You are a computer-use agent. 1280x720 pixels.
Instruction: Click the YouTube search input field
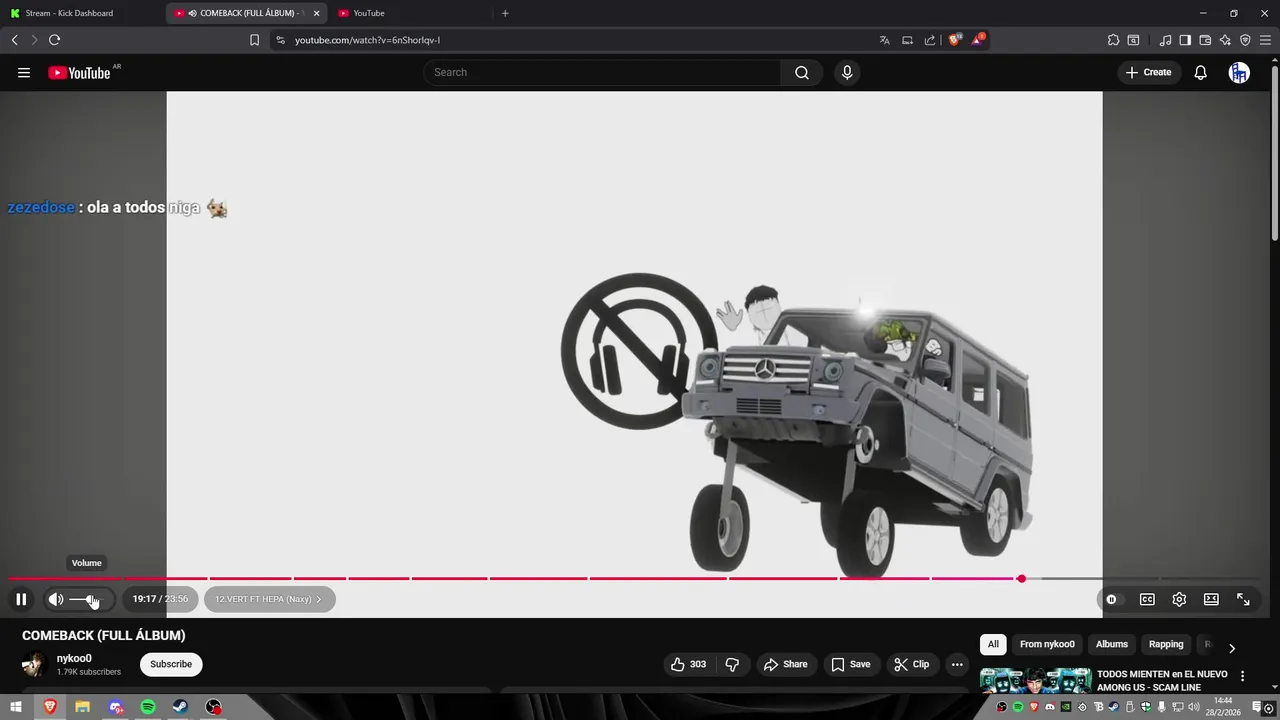[x=602, y=72]
